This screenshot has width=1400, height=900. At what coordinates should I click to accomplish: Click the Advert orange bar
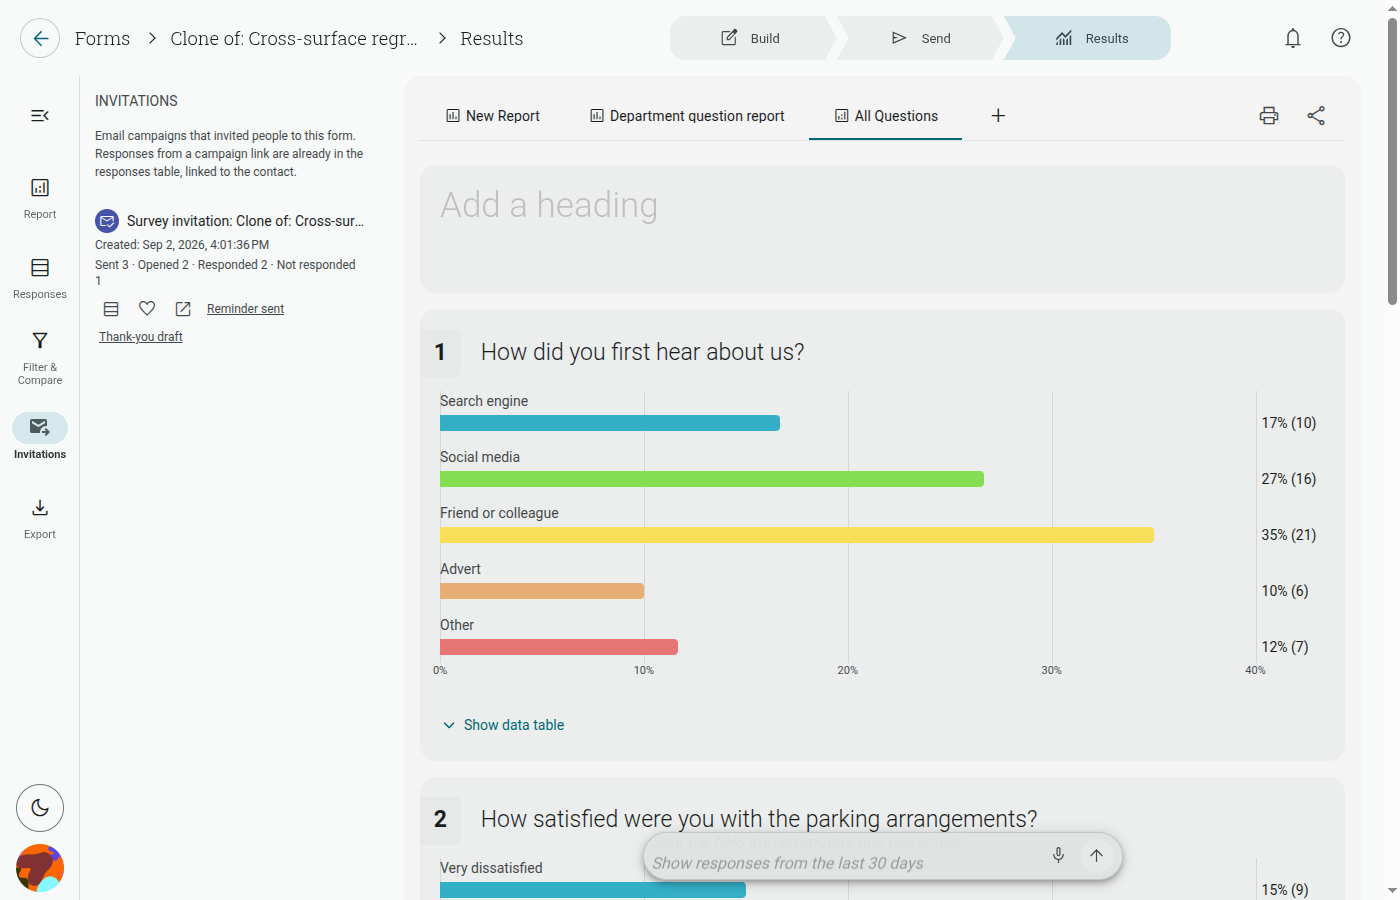pos(542,591)
